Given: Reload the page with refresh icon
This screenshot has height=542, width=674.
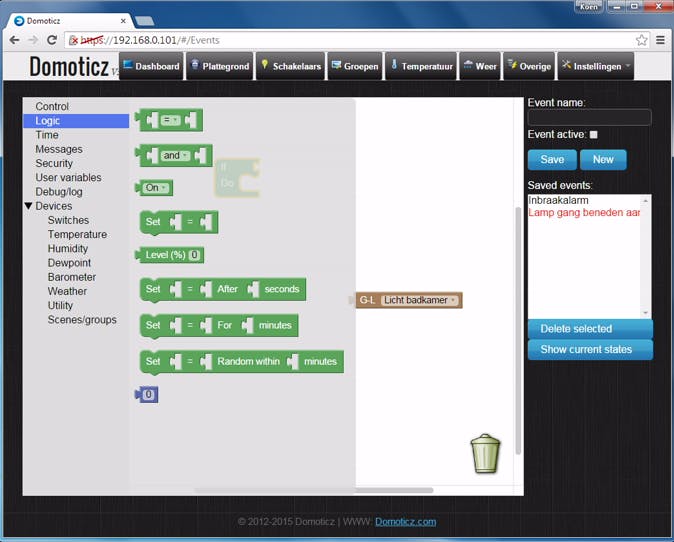Looking at the screenshot, I should (x=52, y=40).
